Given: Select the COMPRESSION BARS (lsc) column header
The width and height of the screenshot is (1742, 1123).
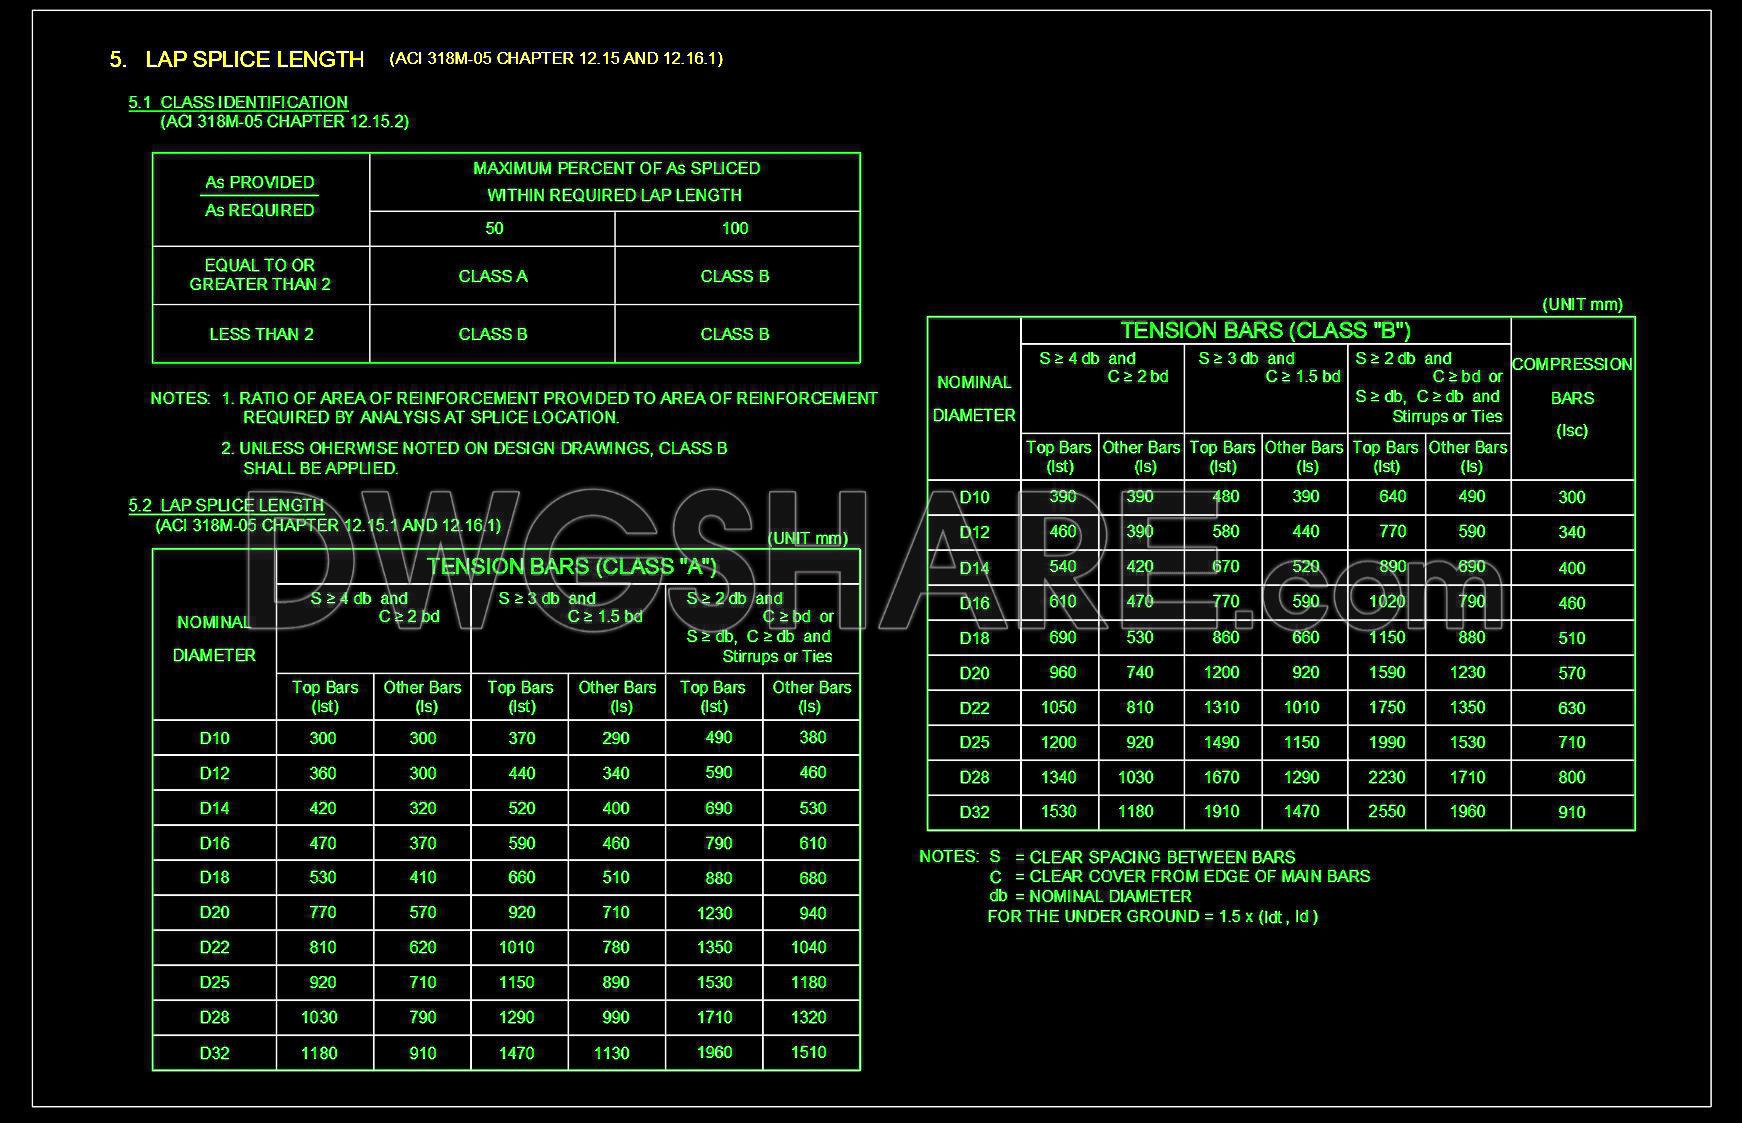Looking at the screenshot, I should click(x=1571, y=397).
